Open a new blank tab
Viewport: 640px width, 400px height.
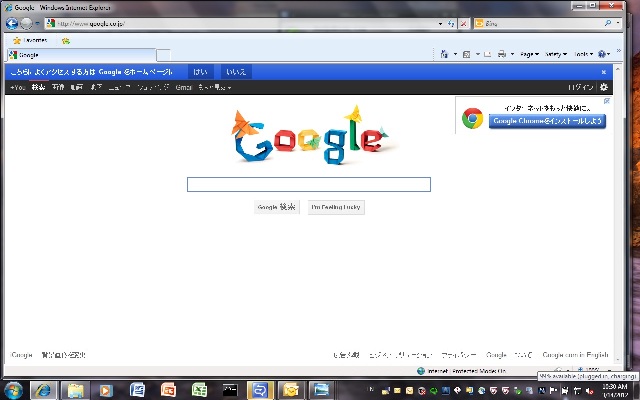163,55
